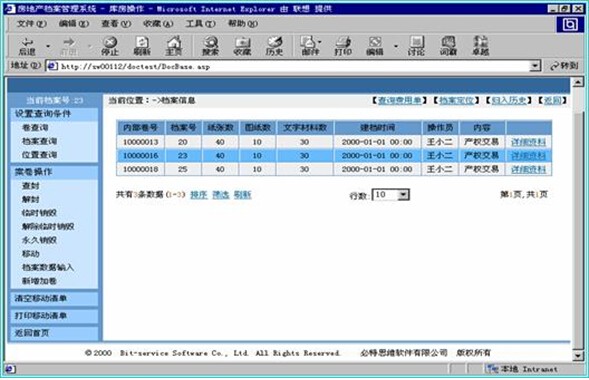Click the Back (后退) toolbar icon
Screen dimensions: 589x380
pyautogui.click(x=27, y=46)
